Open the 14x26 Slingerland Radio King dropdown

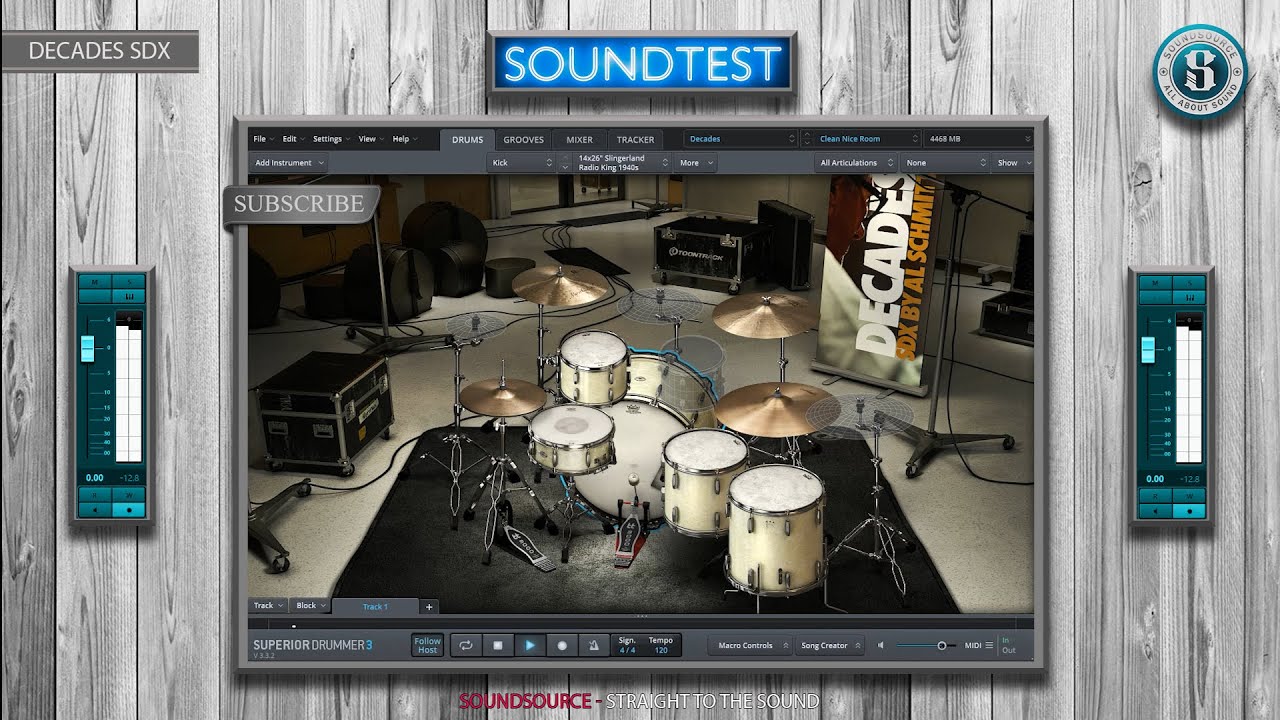pos(622,162)
